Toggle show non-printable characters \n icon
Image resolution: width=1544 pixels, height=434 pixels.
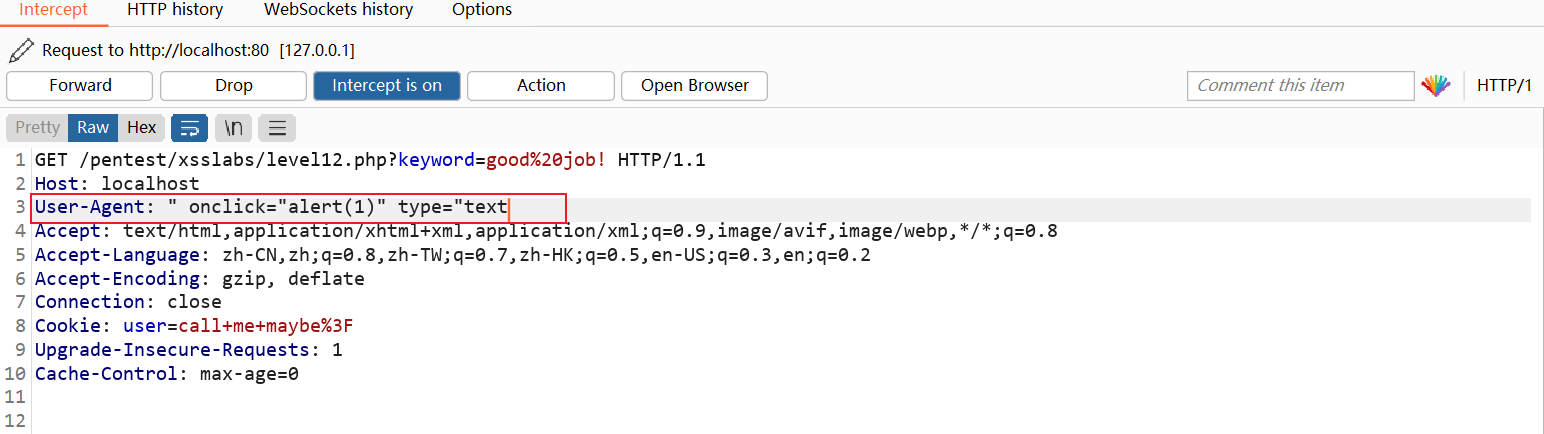coord(233,128)
